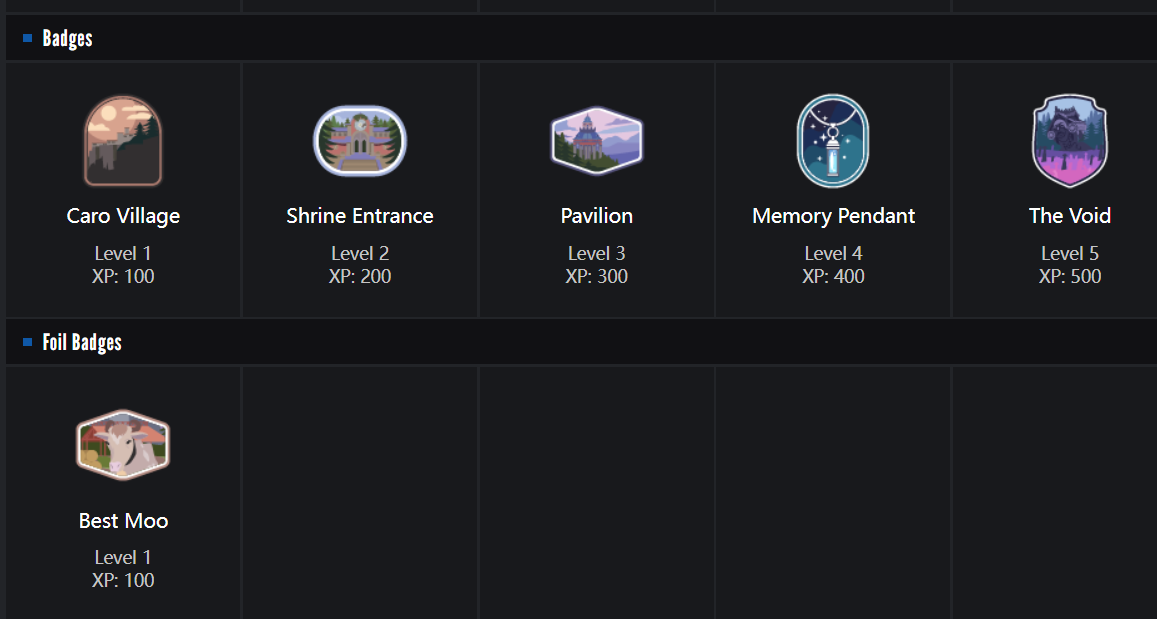
Task: Collapse the Badges section header
Action: pos(68,38)
